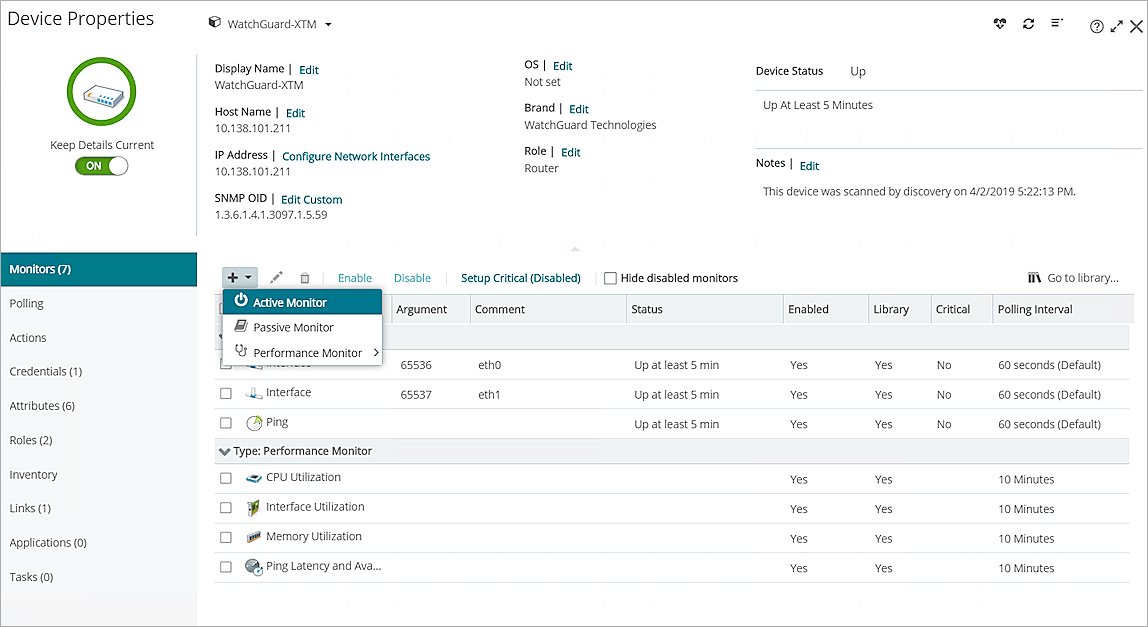Click the Memory Utilization monitor icon
Viewport: 1148px width, 627px height.
[x=254, y=538]
